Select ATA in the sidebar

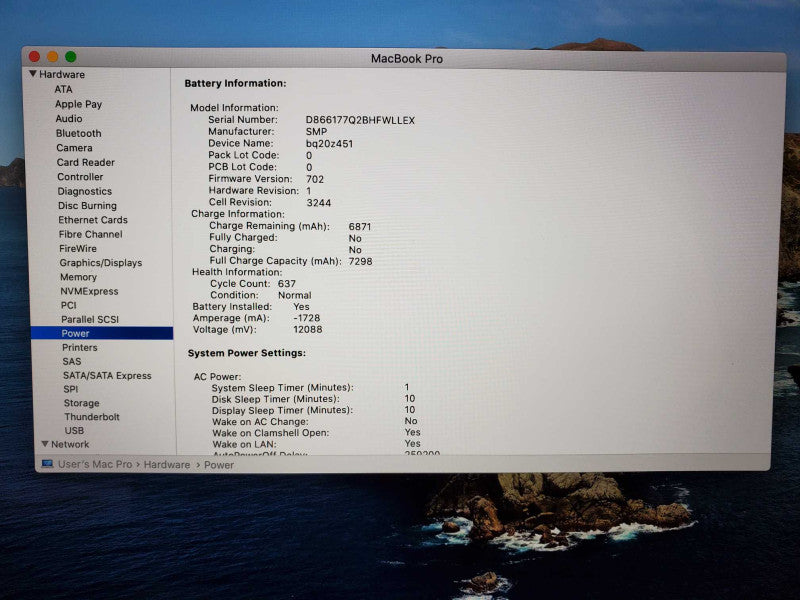point(63,89)
